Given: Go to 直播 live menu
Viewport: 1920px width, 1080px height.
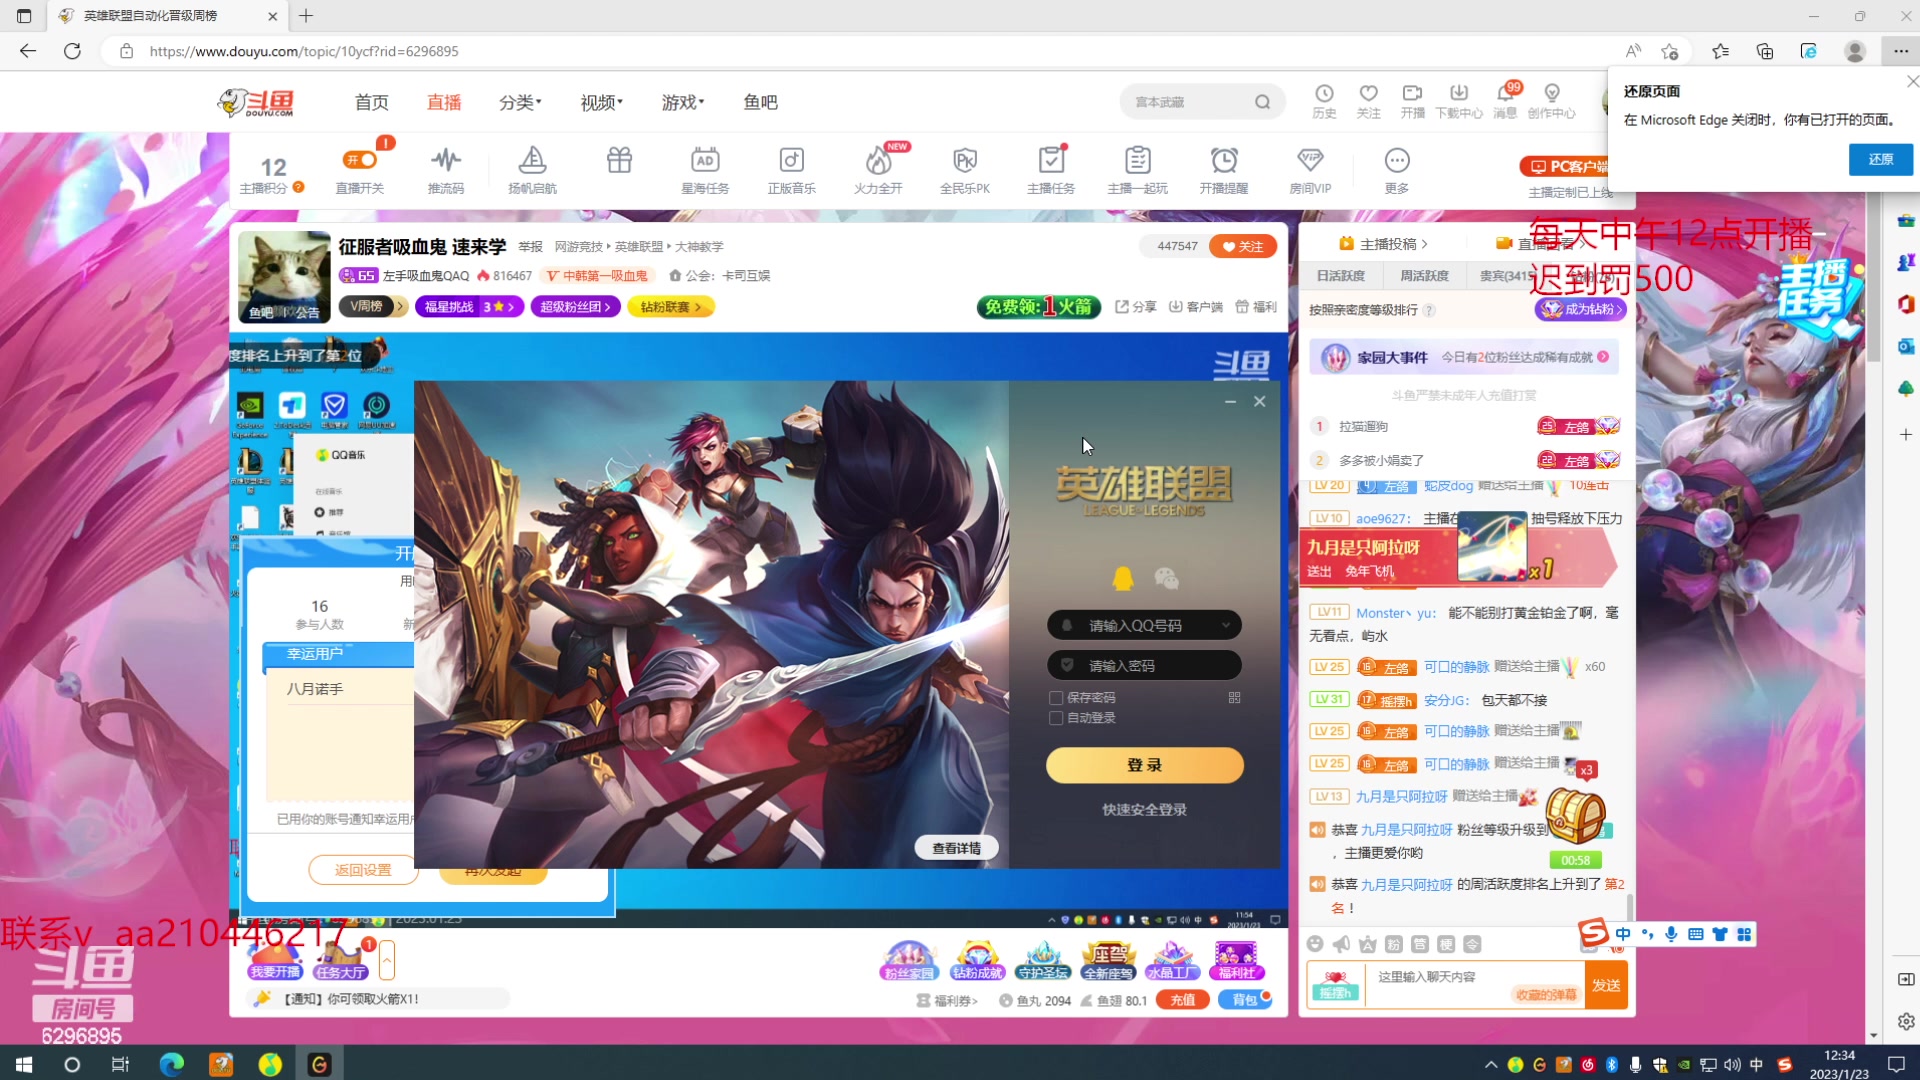Looking at the screenshot, I should coord(444,102).
